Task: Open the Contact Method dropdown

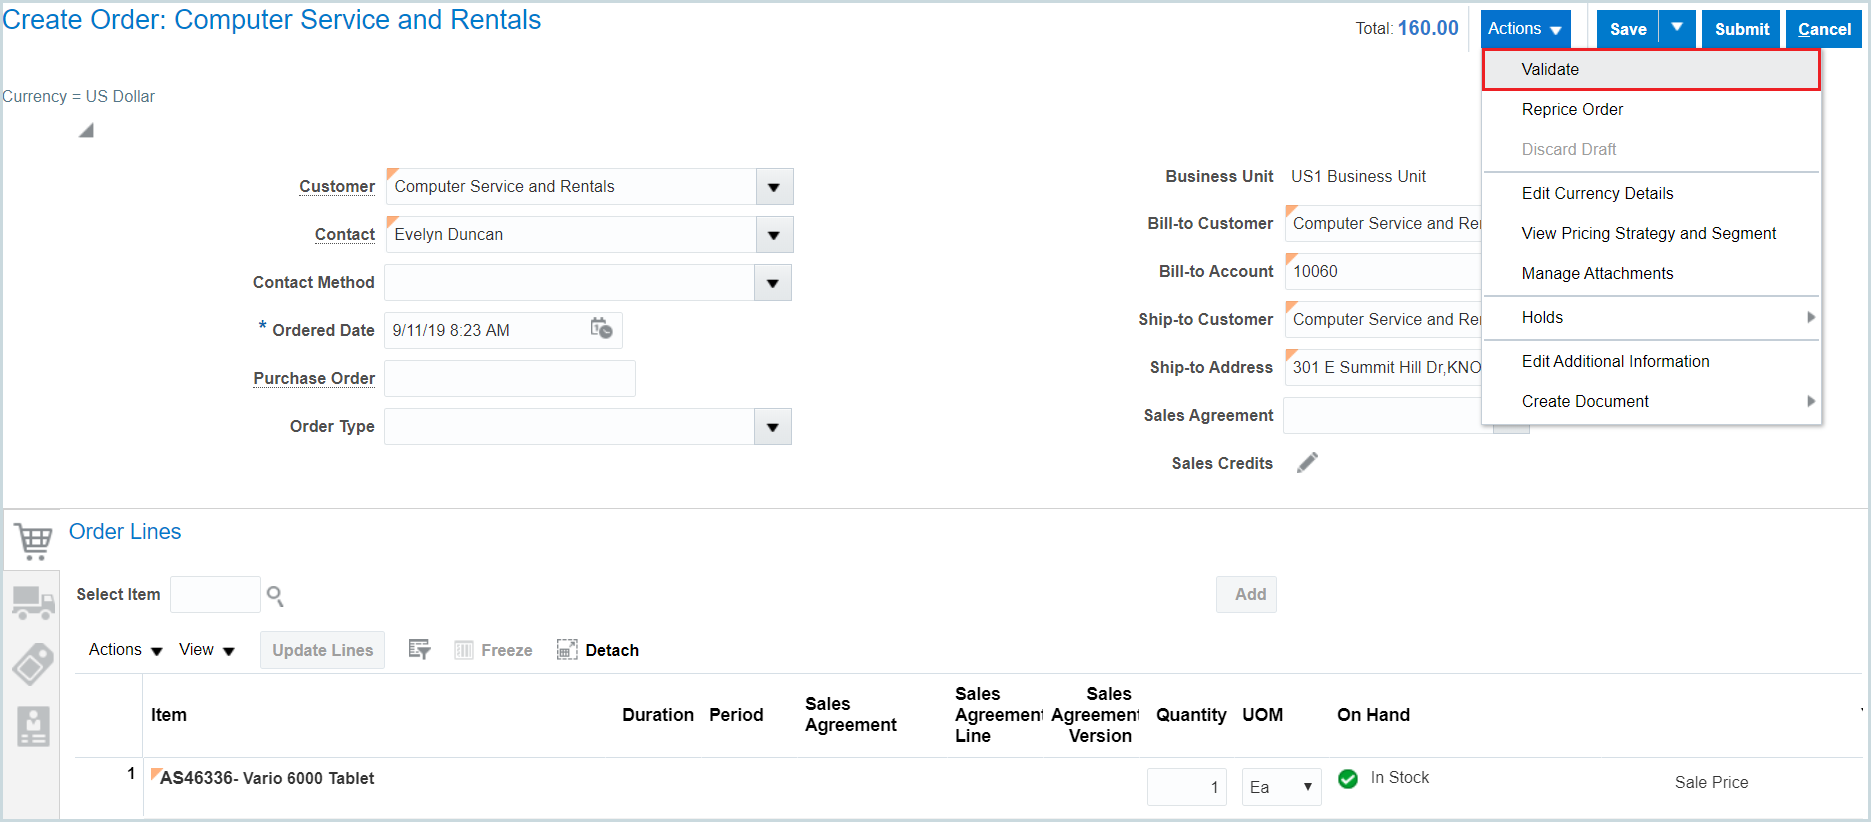Action: pyautogui.click(x=772, y=283)
